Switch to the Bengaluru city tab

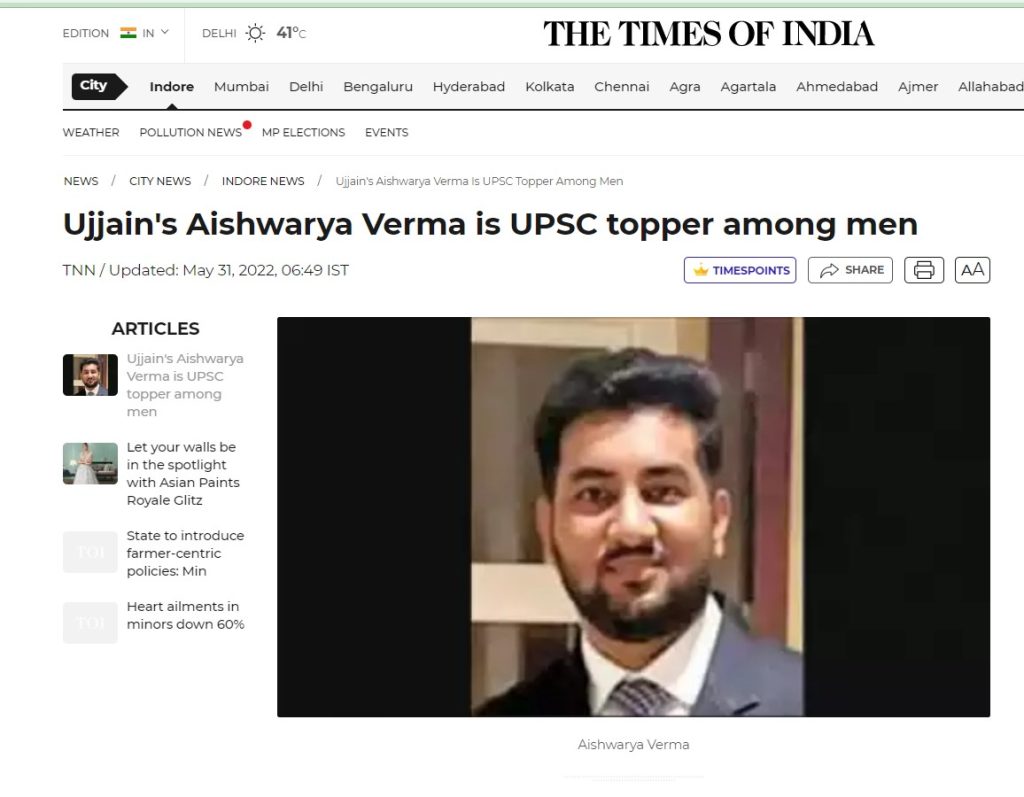pyautogui.click(x=377, y=86)
